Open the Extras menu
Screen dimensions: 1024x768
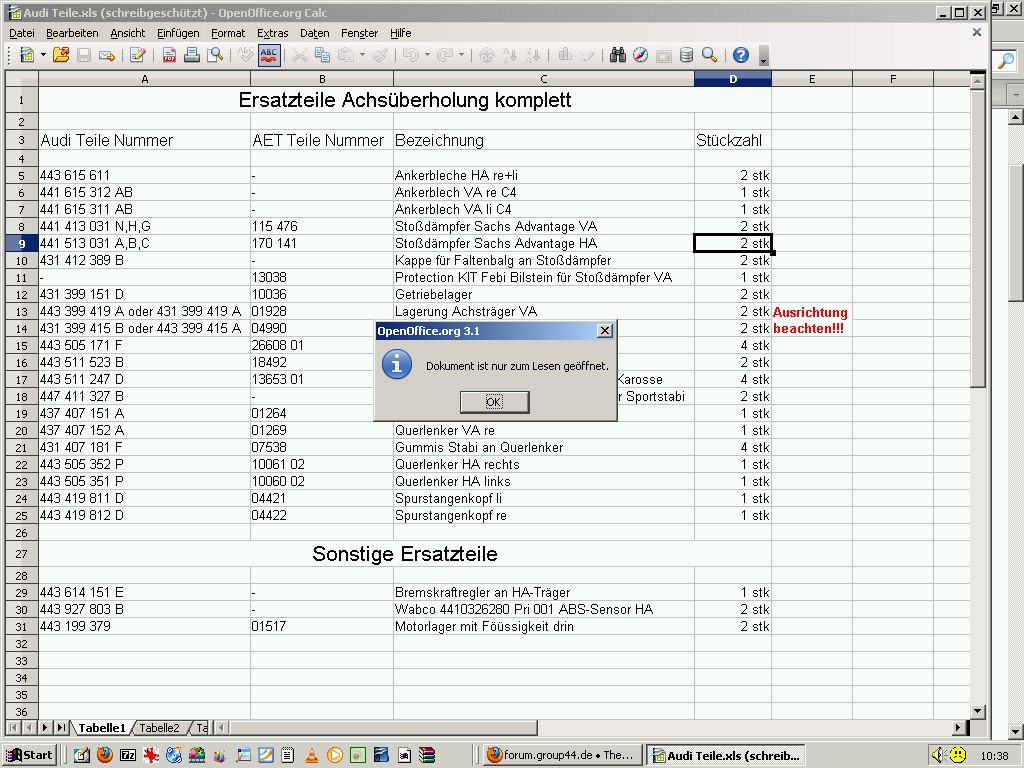point(272,33)
